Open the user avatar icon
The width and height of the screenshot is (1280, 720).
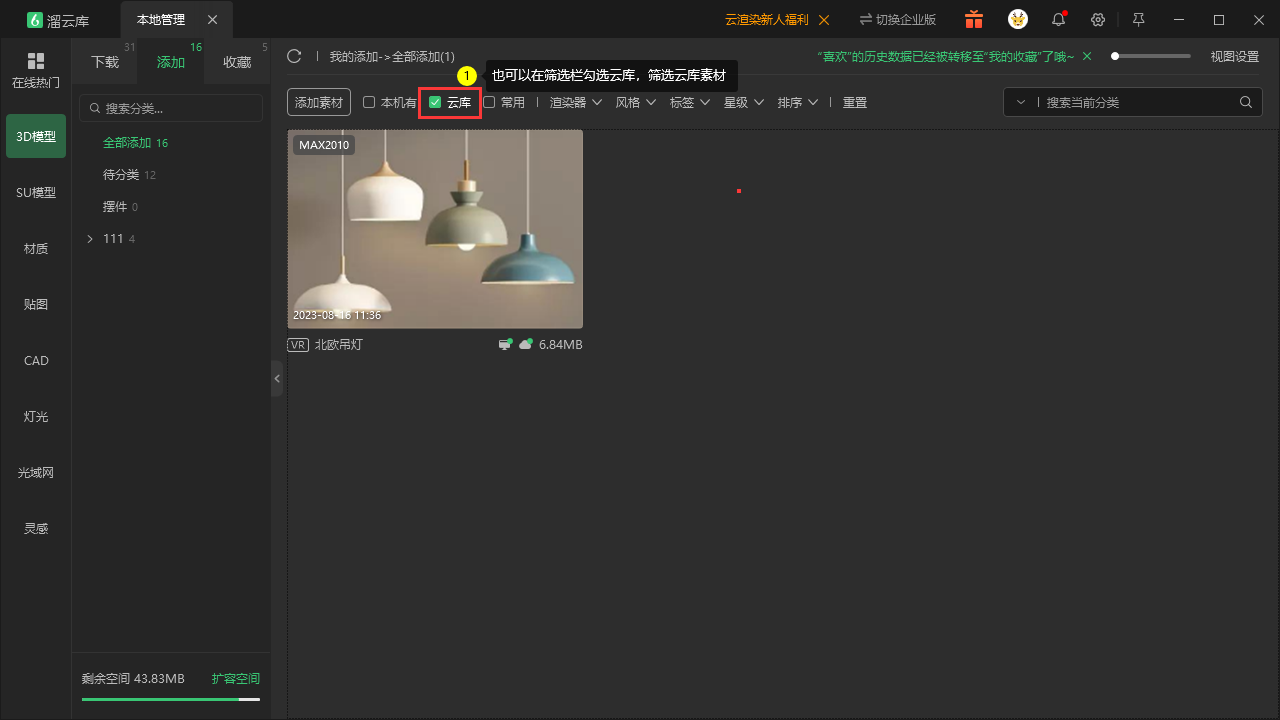coord(1018,19)
